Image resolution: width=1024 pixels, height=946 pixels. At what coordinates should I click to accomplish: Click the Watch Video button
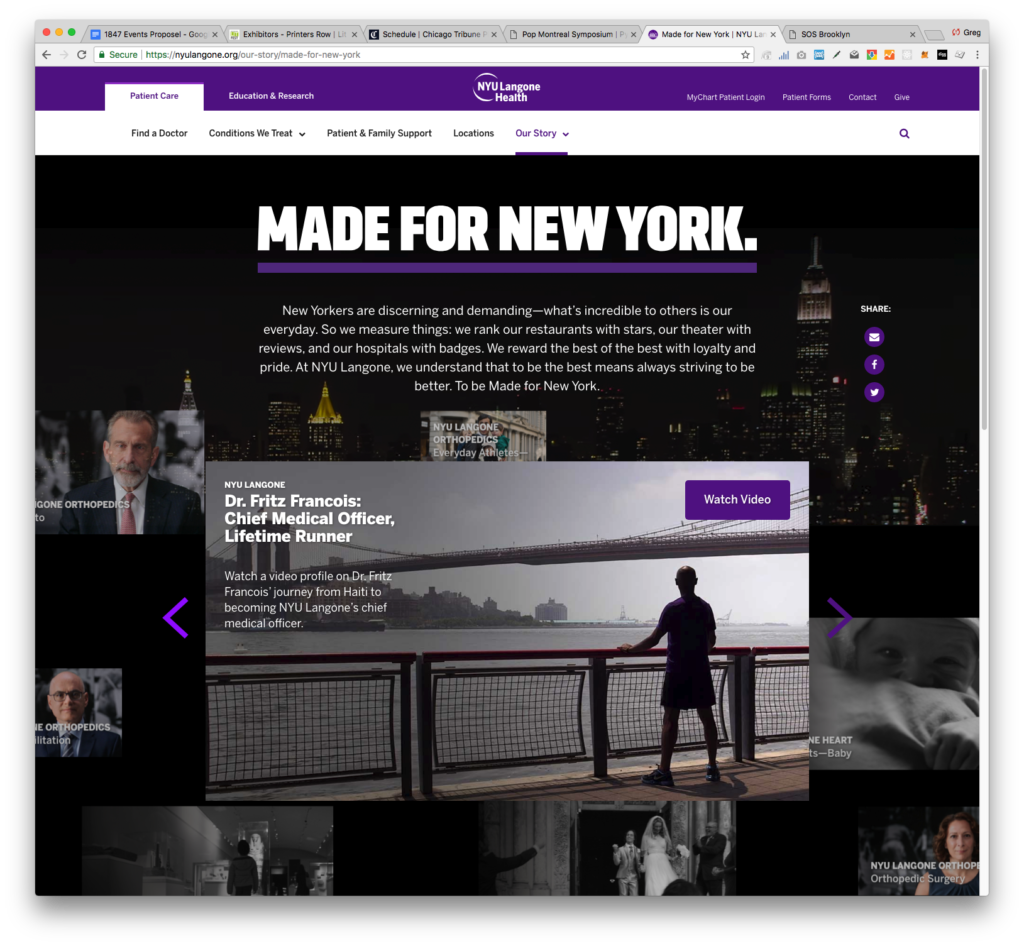click(737, 499)
